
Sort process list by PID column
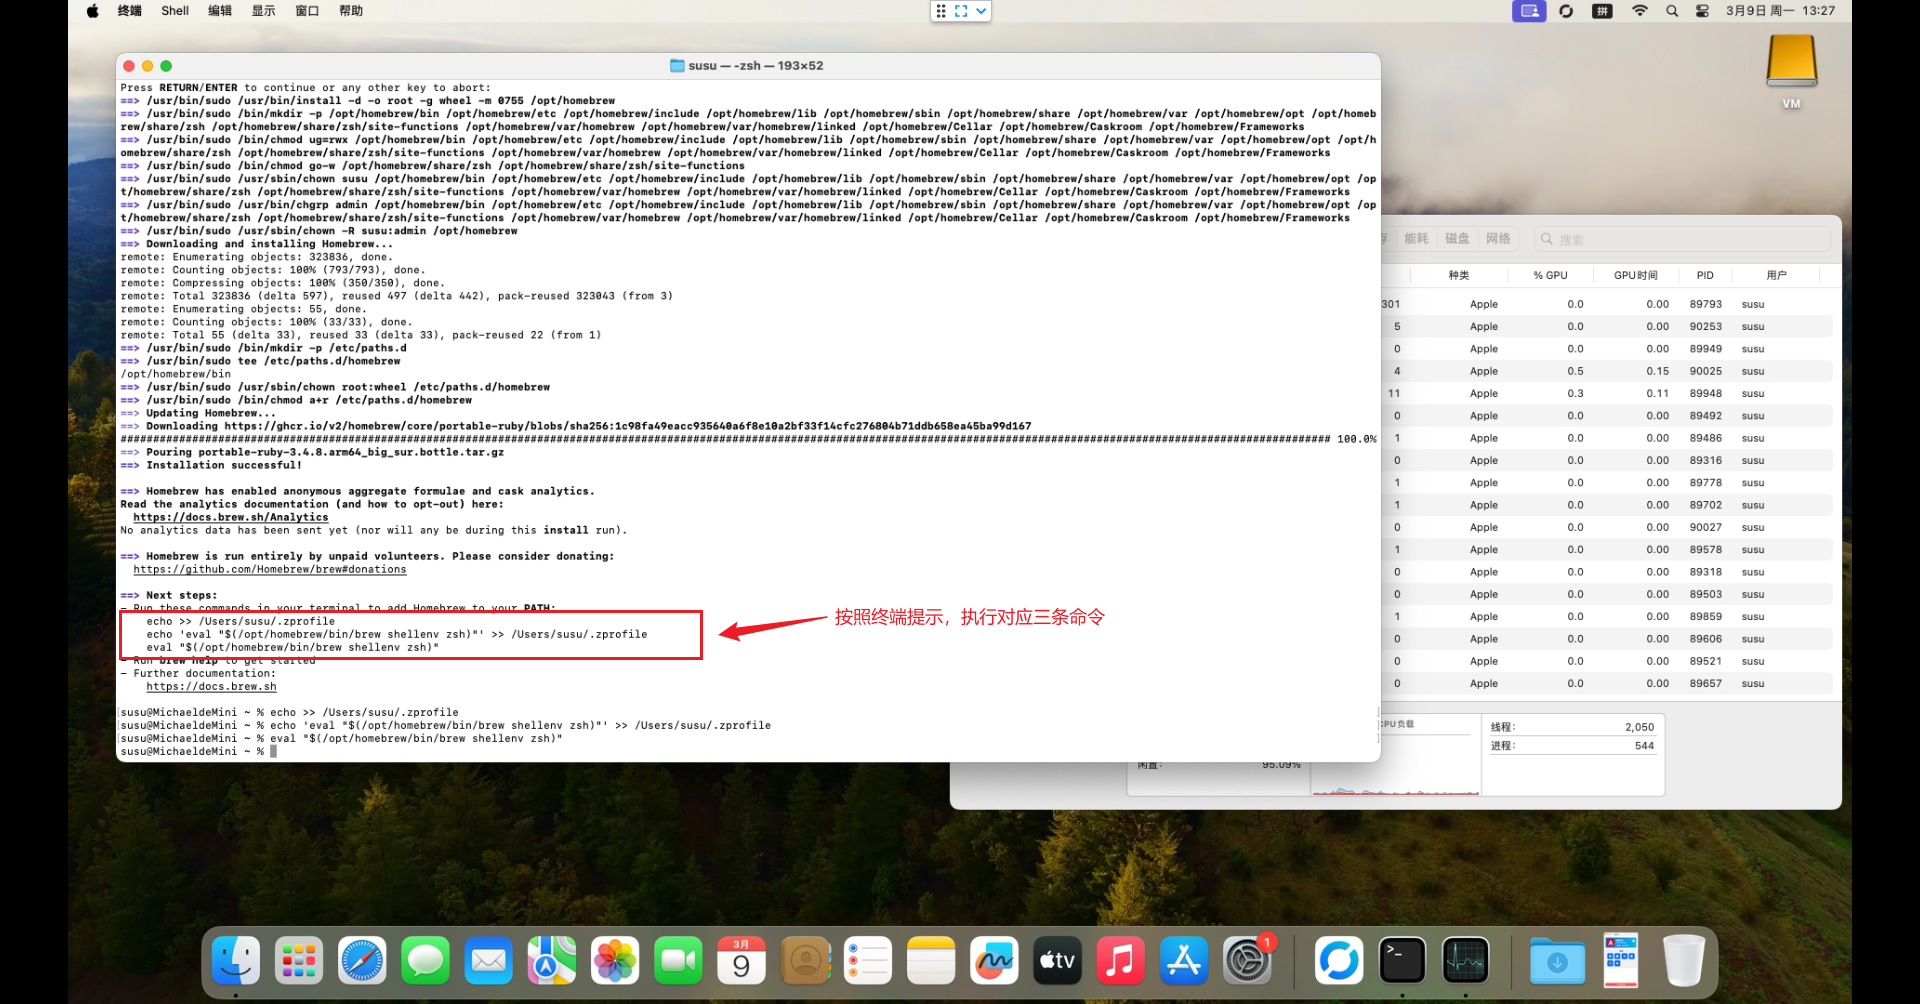click(1705, 275)
